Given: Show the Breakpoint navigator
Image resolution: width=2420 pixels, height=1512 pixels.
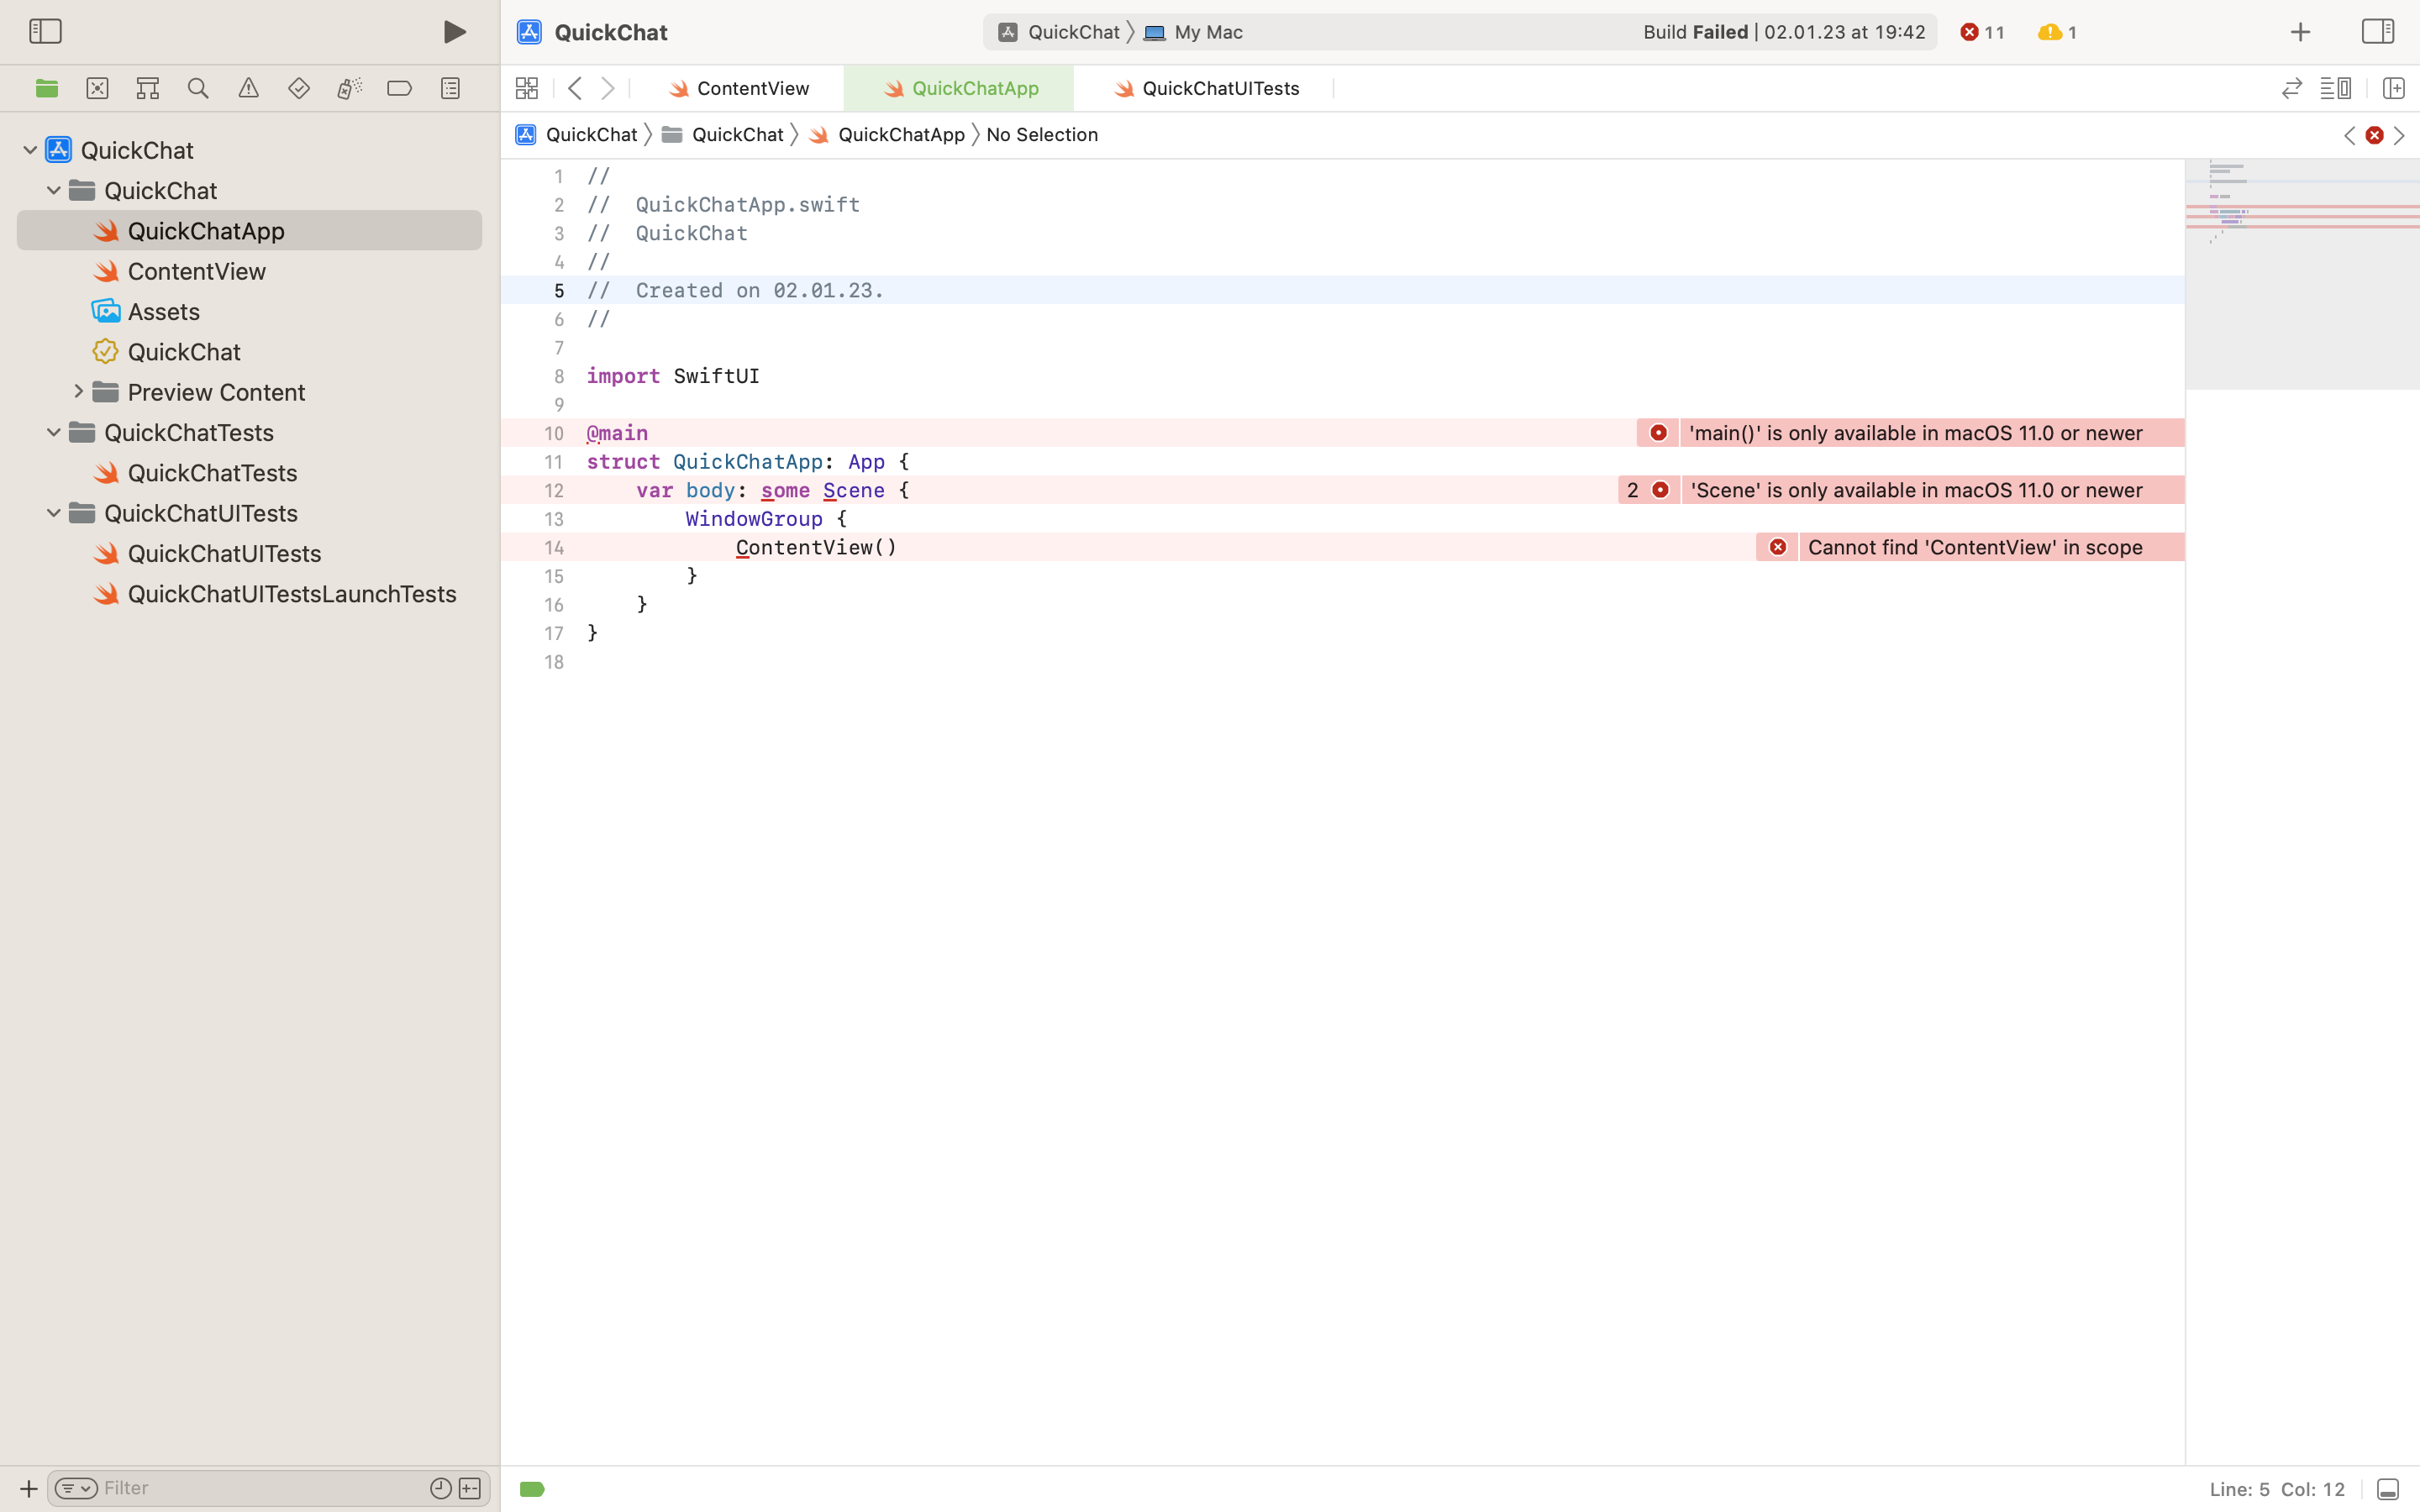Looking at the screenshot, I should [x=399, y=88].
